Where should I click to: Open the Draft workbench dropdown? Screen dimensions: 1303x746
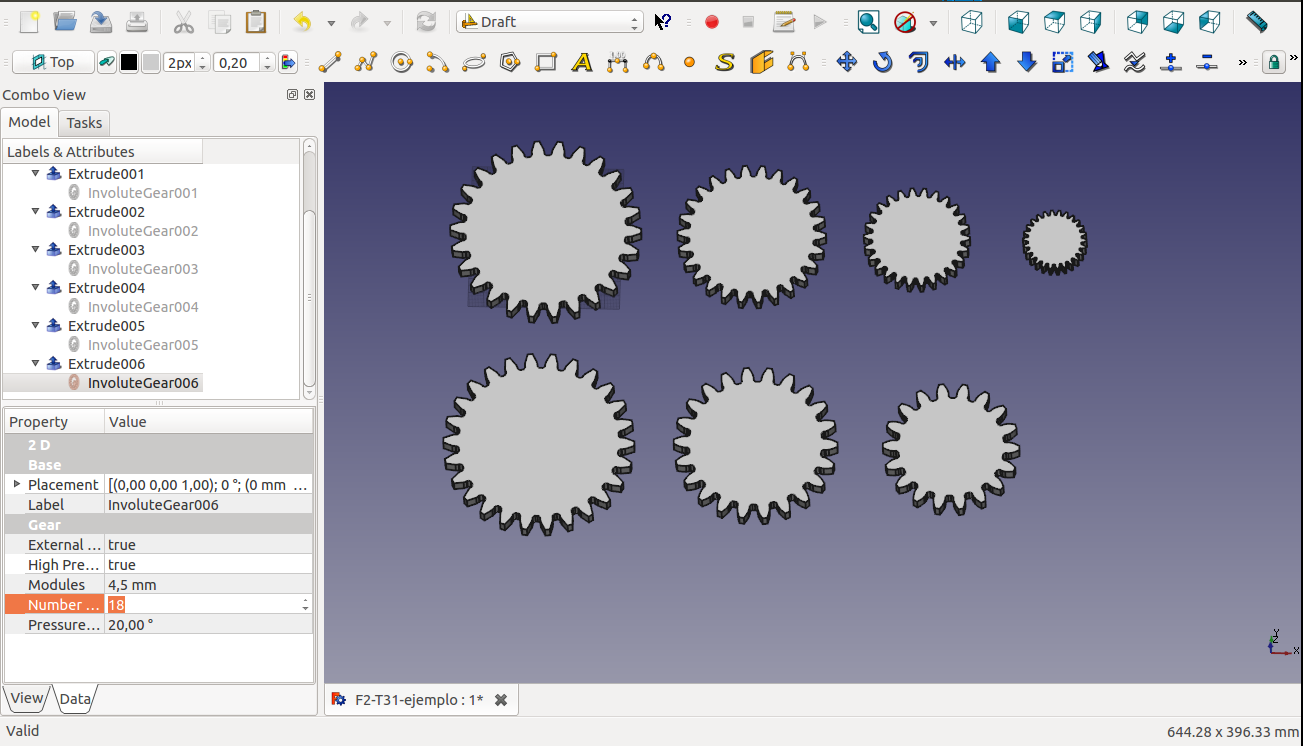[x=549, y=22]
